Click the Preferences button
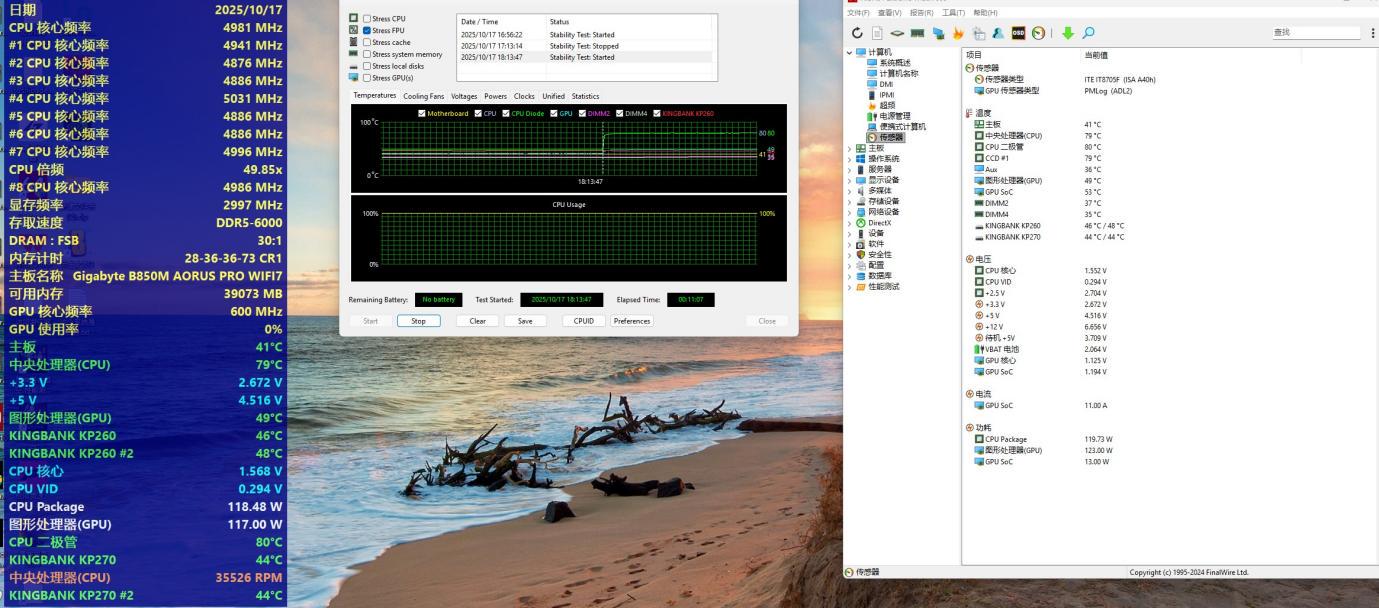Image resolution: width=1379 pixels, height=608 pixels. click(632, 321)
